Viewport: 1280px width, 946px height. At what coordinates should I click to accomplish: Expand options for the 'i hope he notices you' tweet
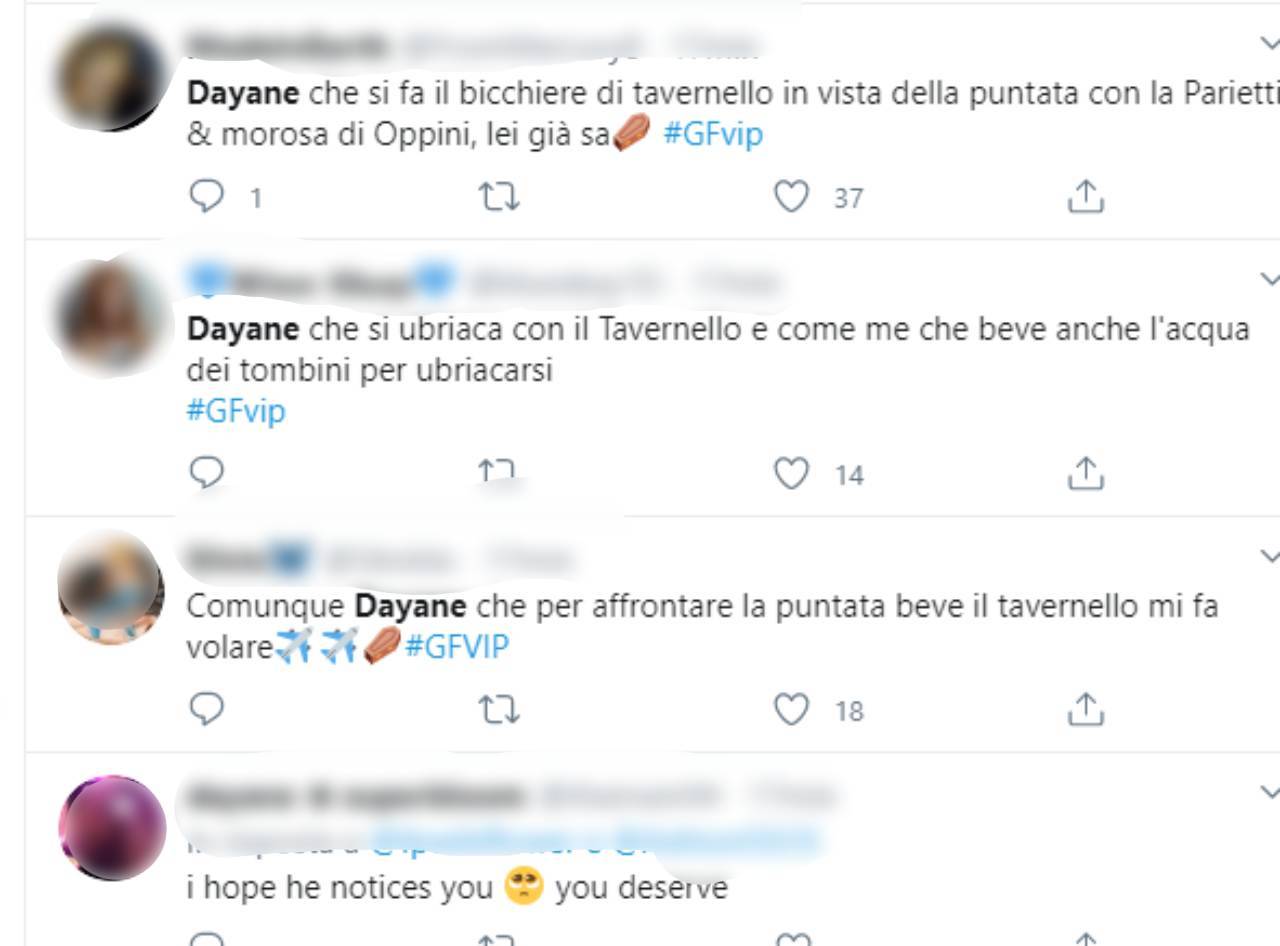tap(1269, 792)
